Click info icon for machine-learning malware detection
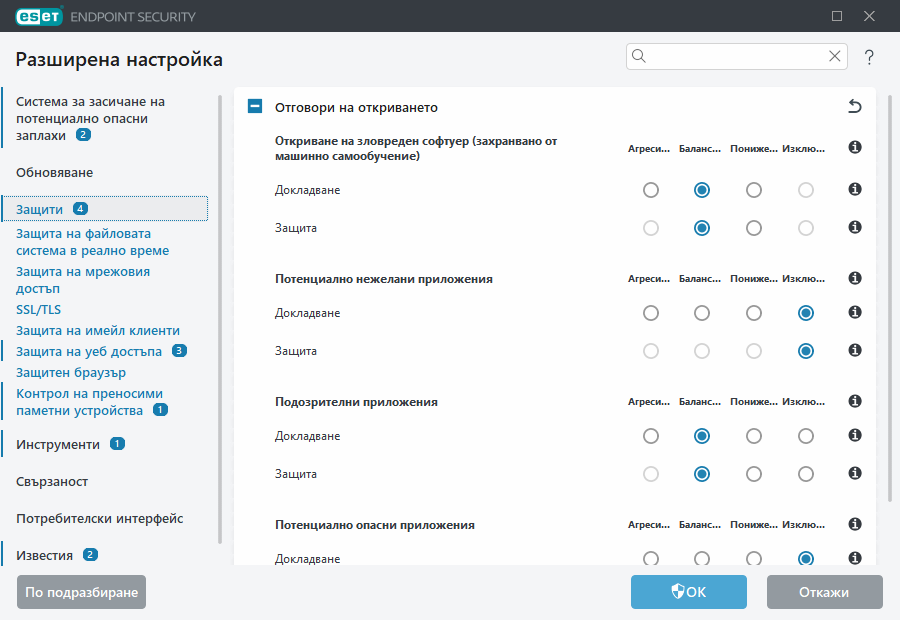This screenshot has height=620, width=900. (x=855, y=146)
